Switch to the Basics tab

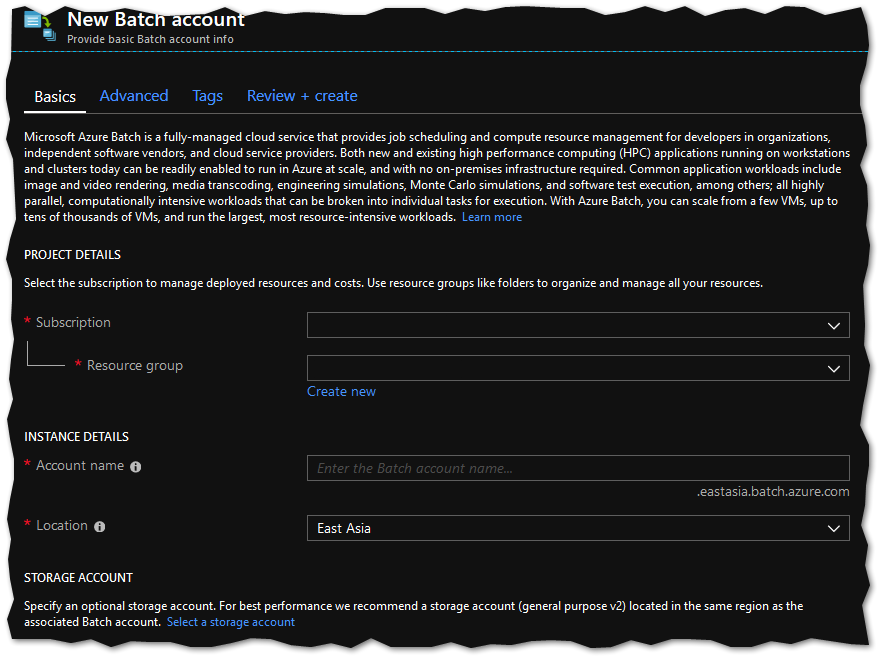click(55, 97)
